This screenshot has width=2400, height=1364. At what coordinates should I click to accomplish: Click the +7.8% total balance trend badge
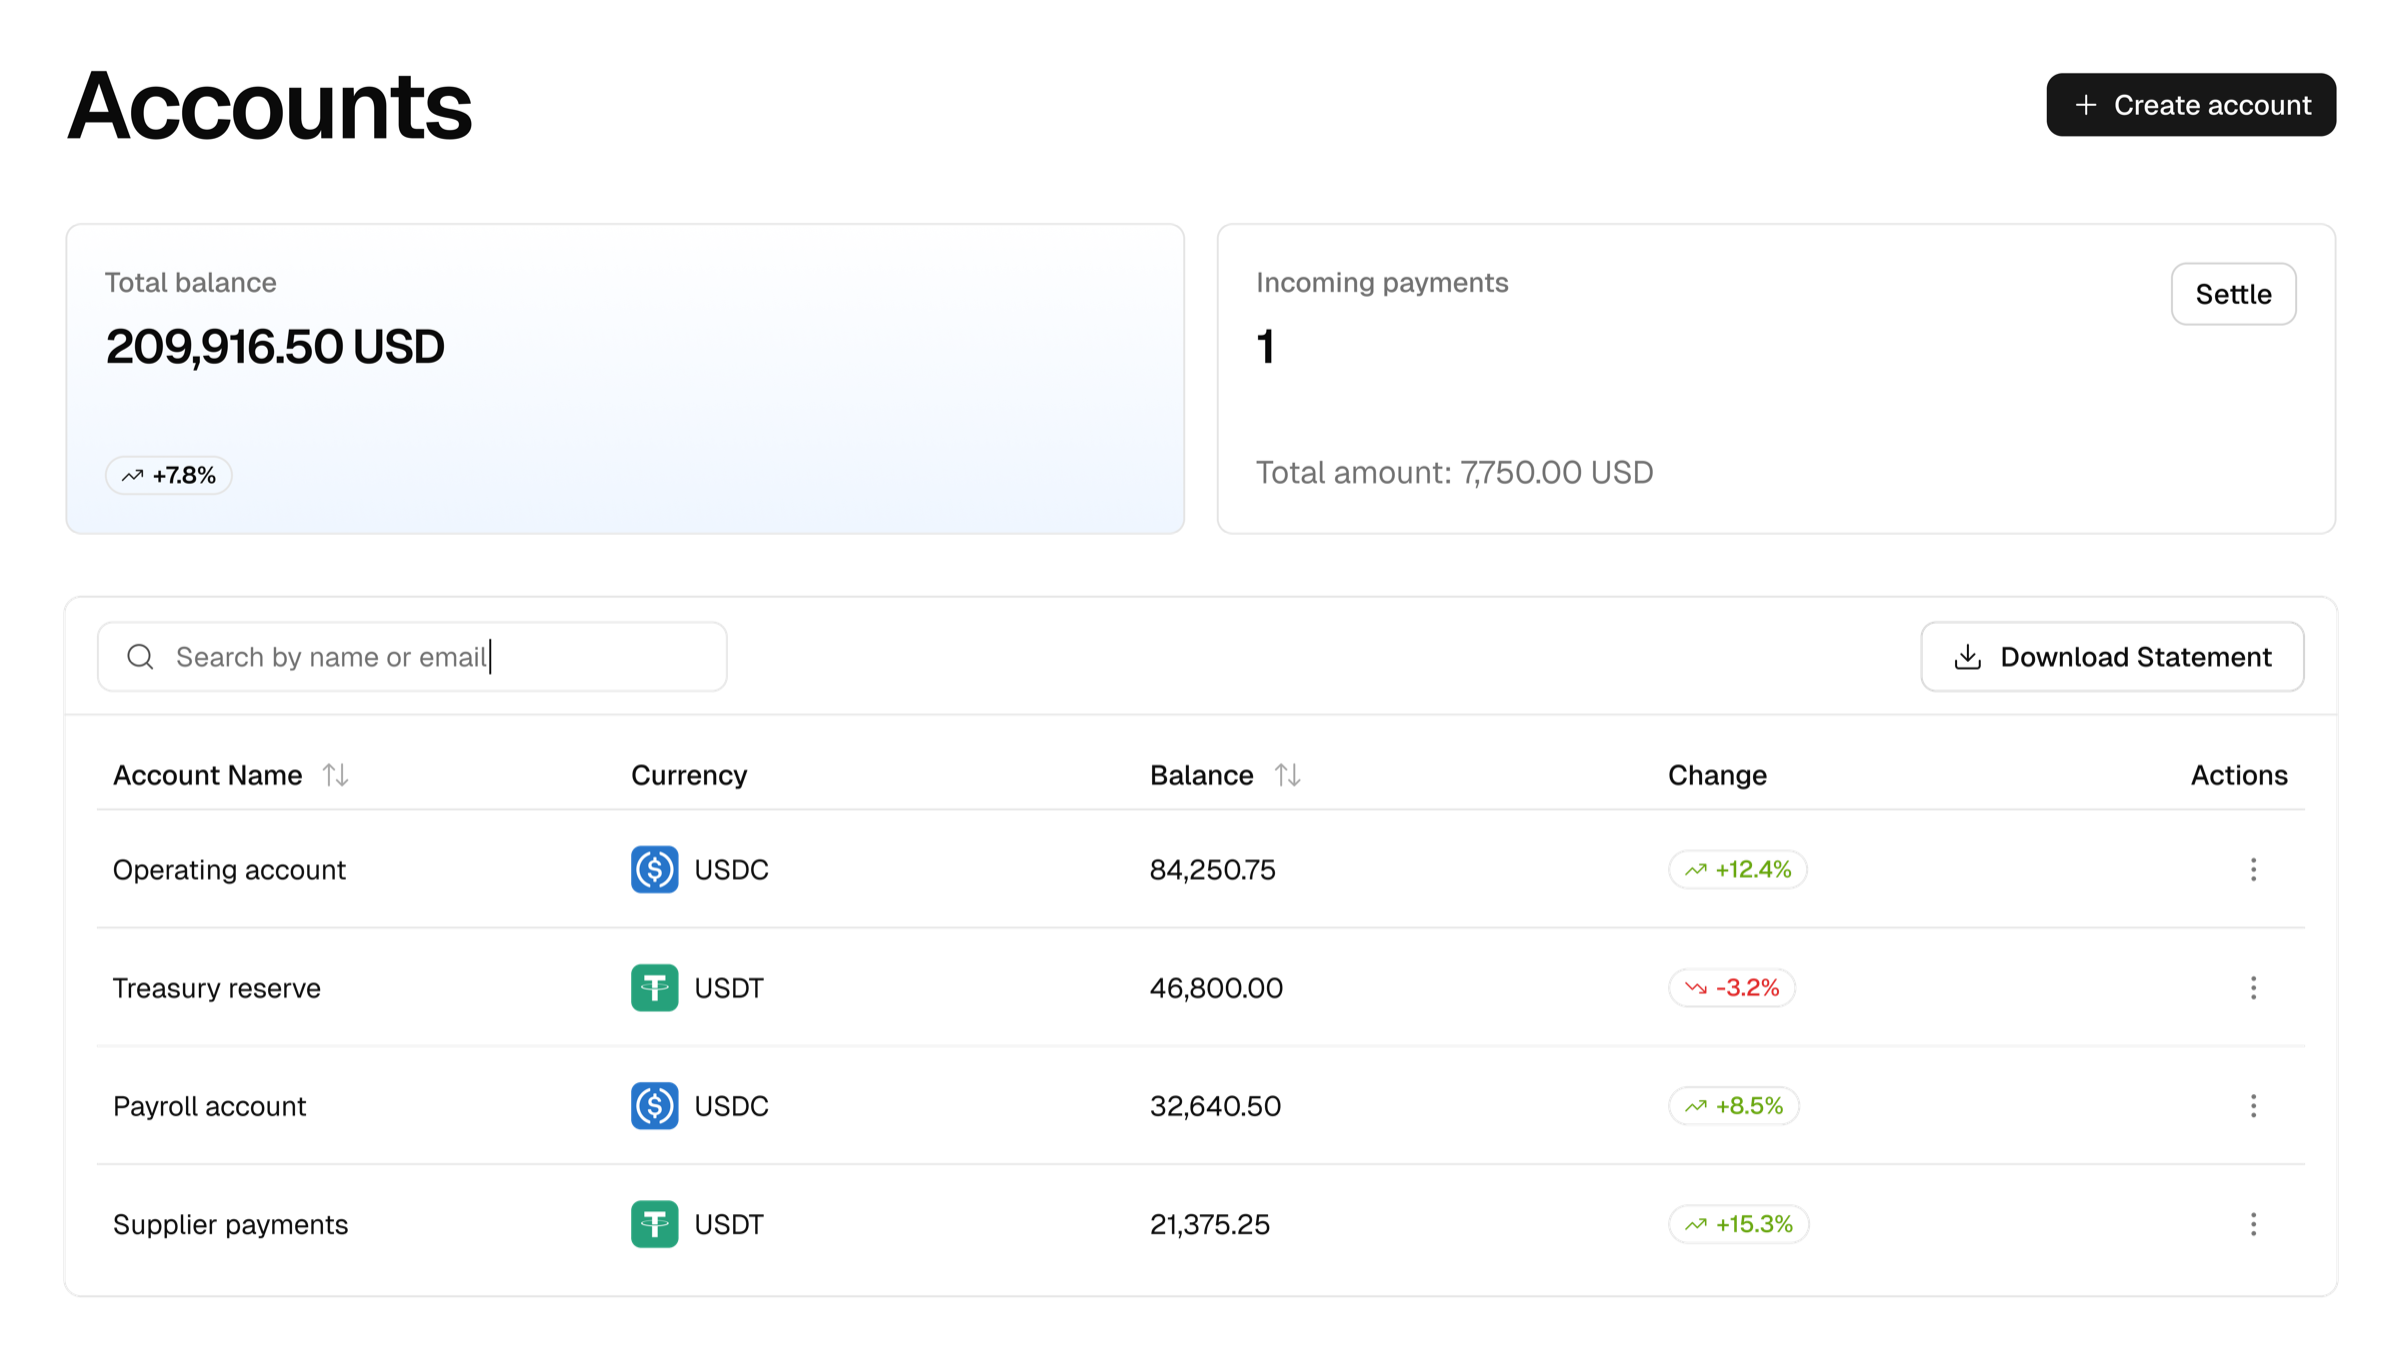169,475
